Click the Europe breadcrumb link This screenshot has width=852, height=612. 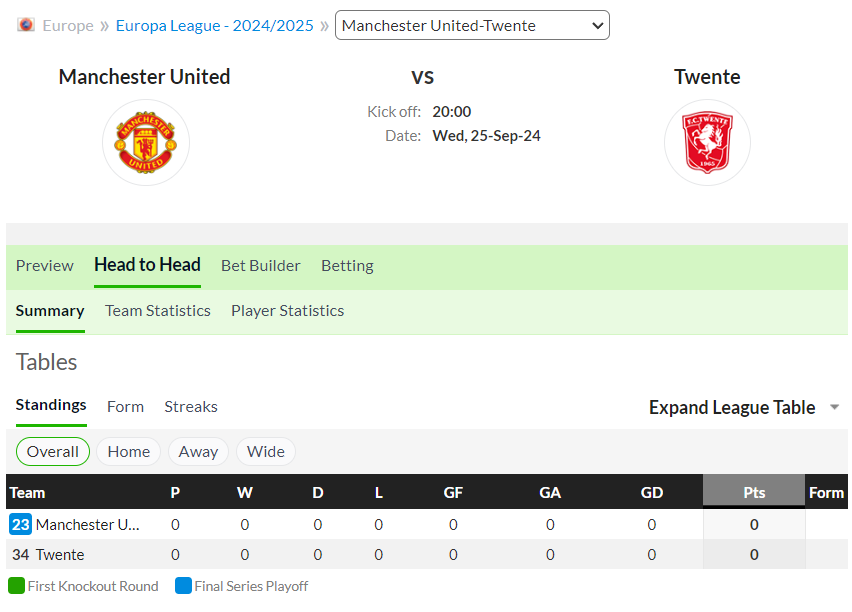point(68,26)
